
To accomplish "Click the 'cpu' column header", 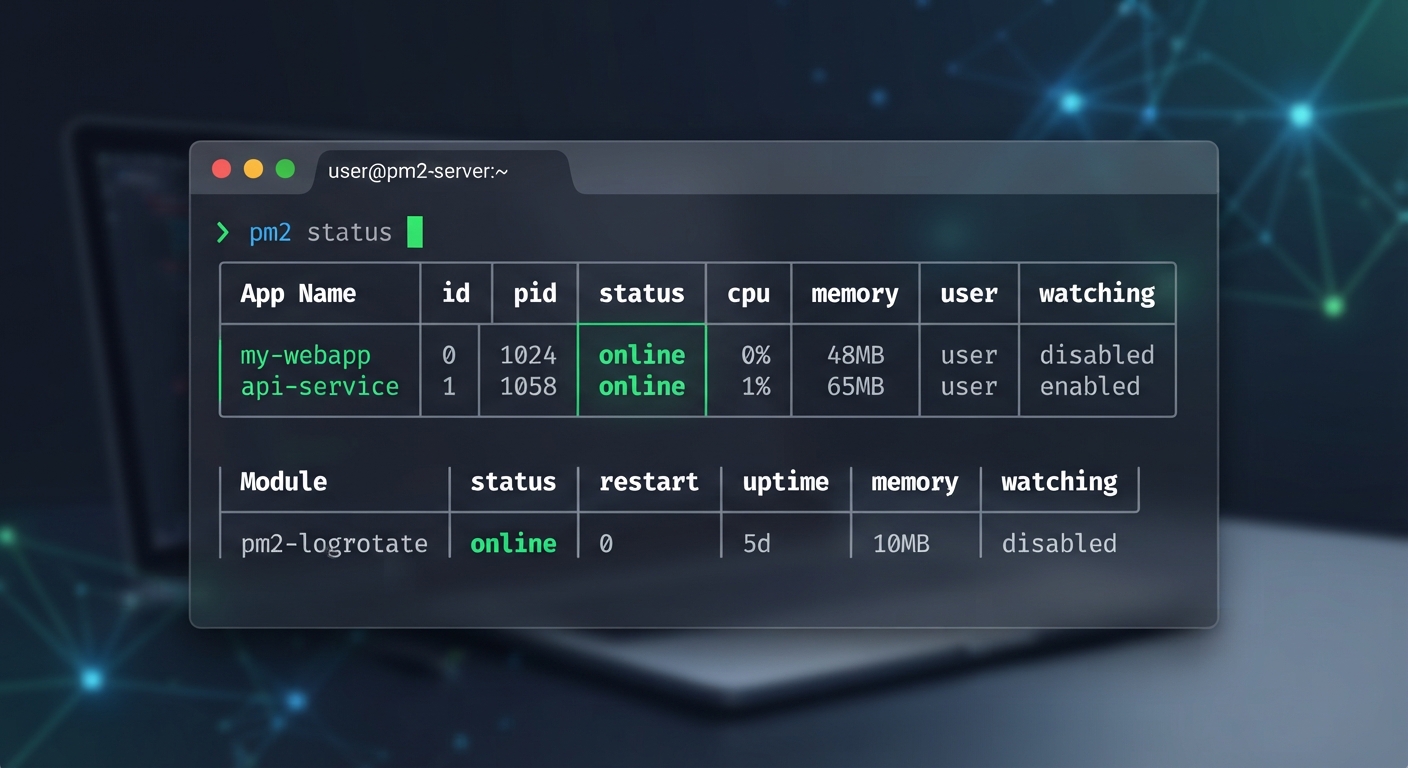I will click(748, 294).
